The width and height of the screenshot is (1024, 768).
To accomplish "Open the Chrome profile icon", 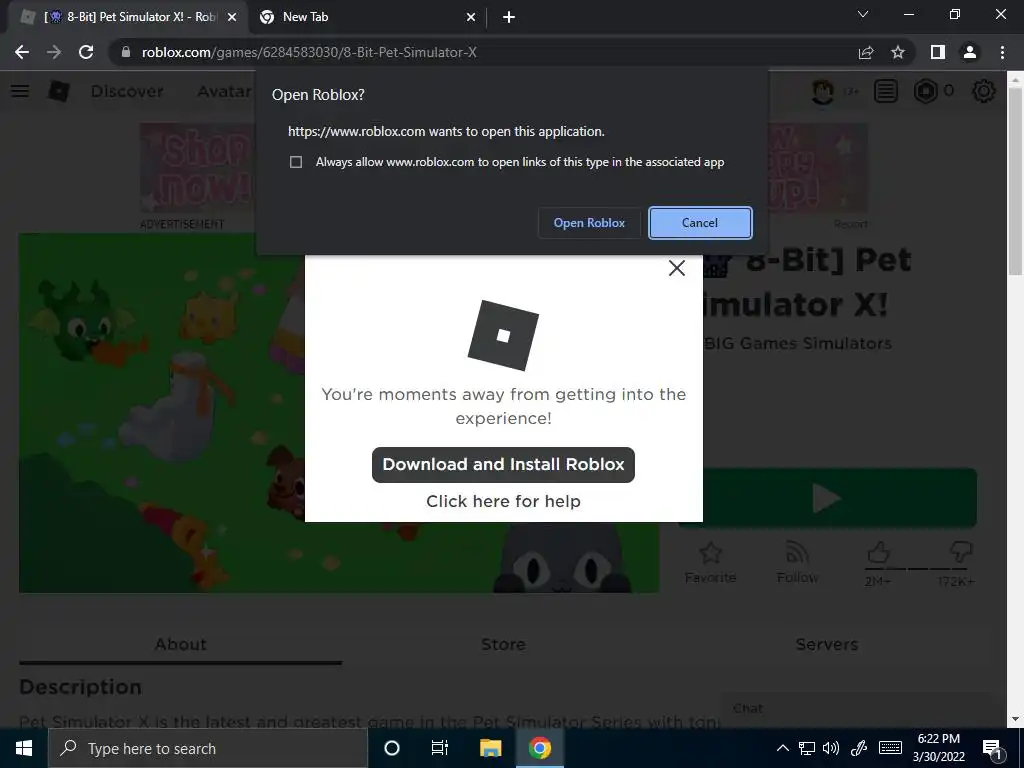I will (970, 52).
